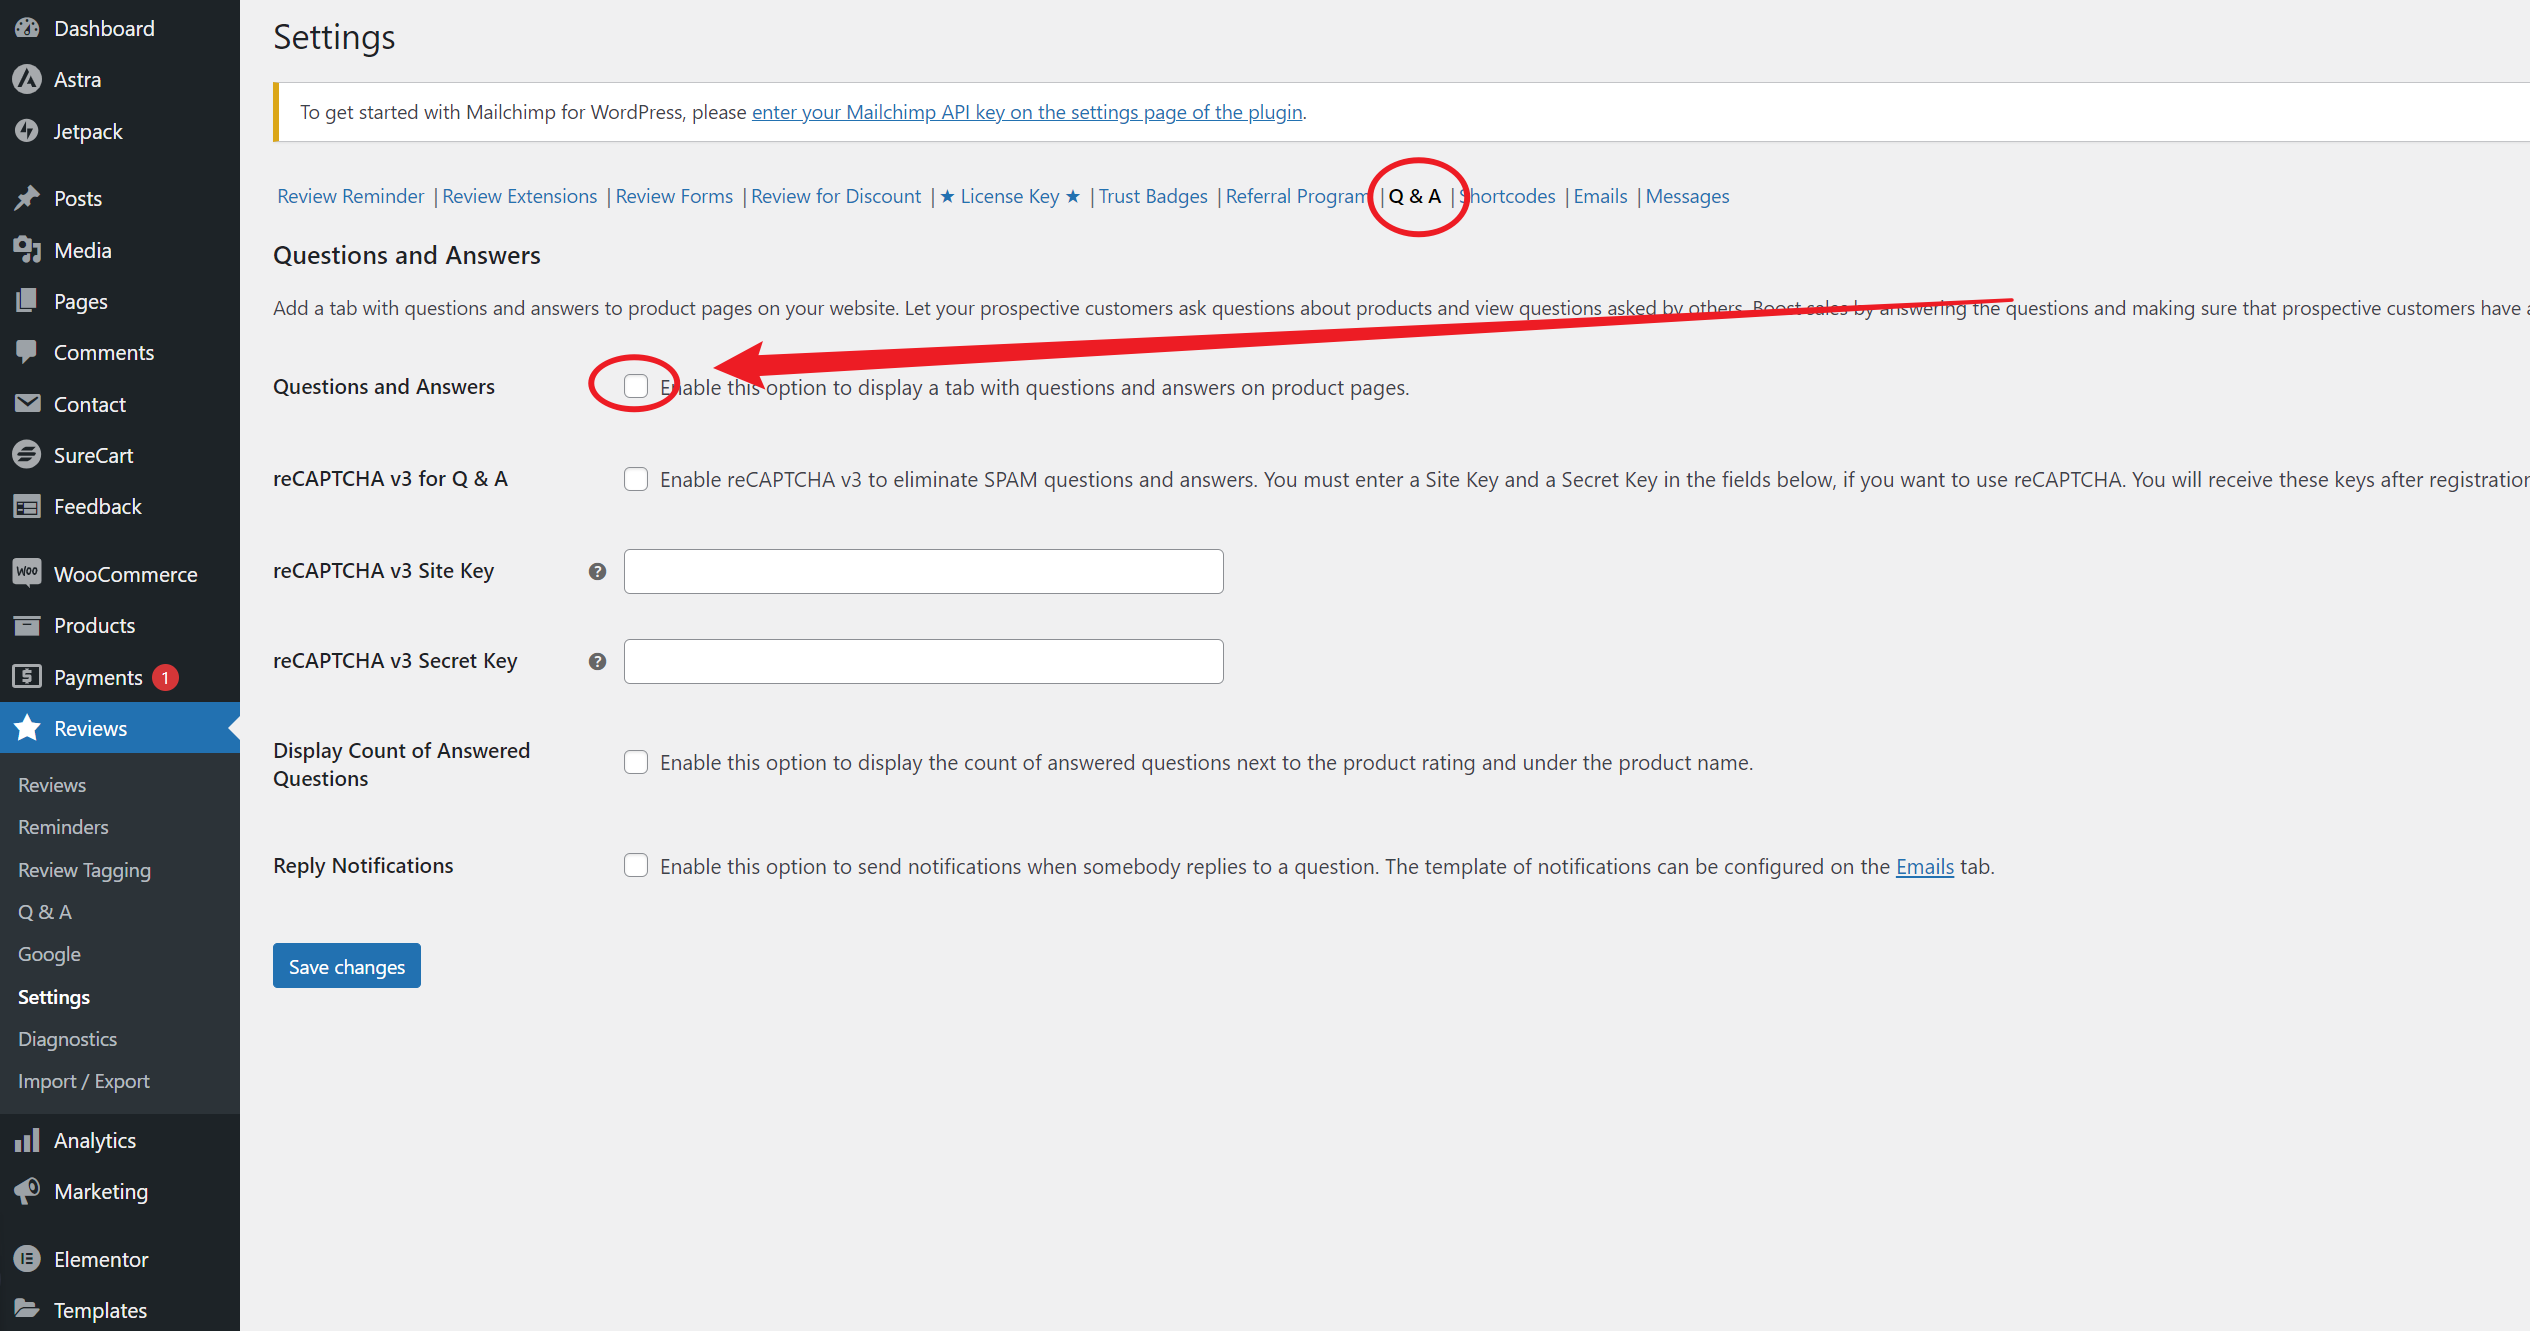Click the Elementor icon in sidebar
The width and height of the screenshot is (2530, 1331).
click(28, 1257)
